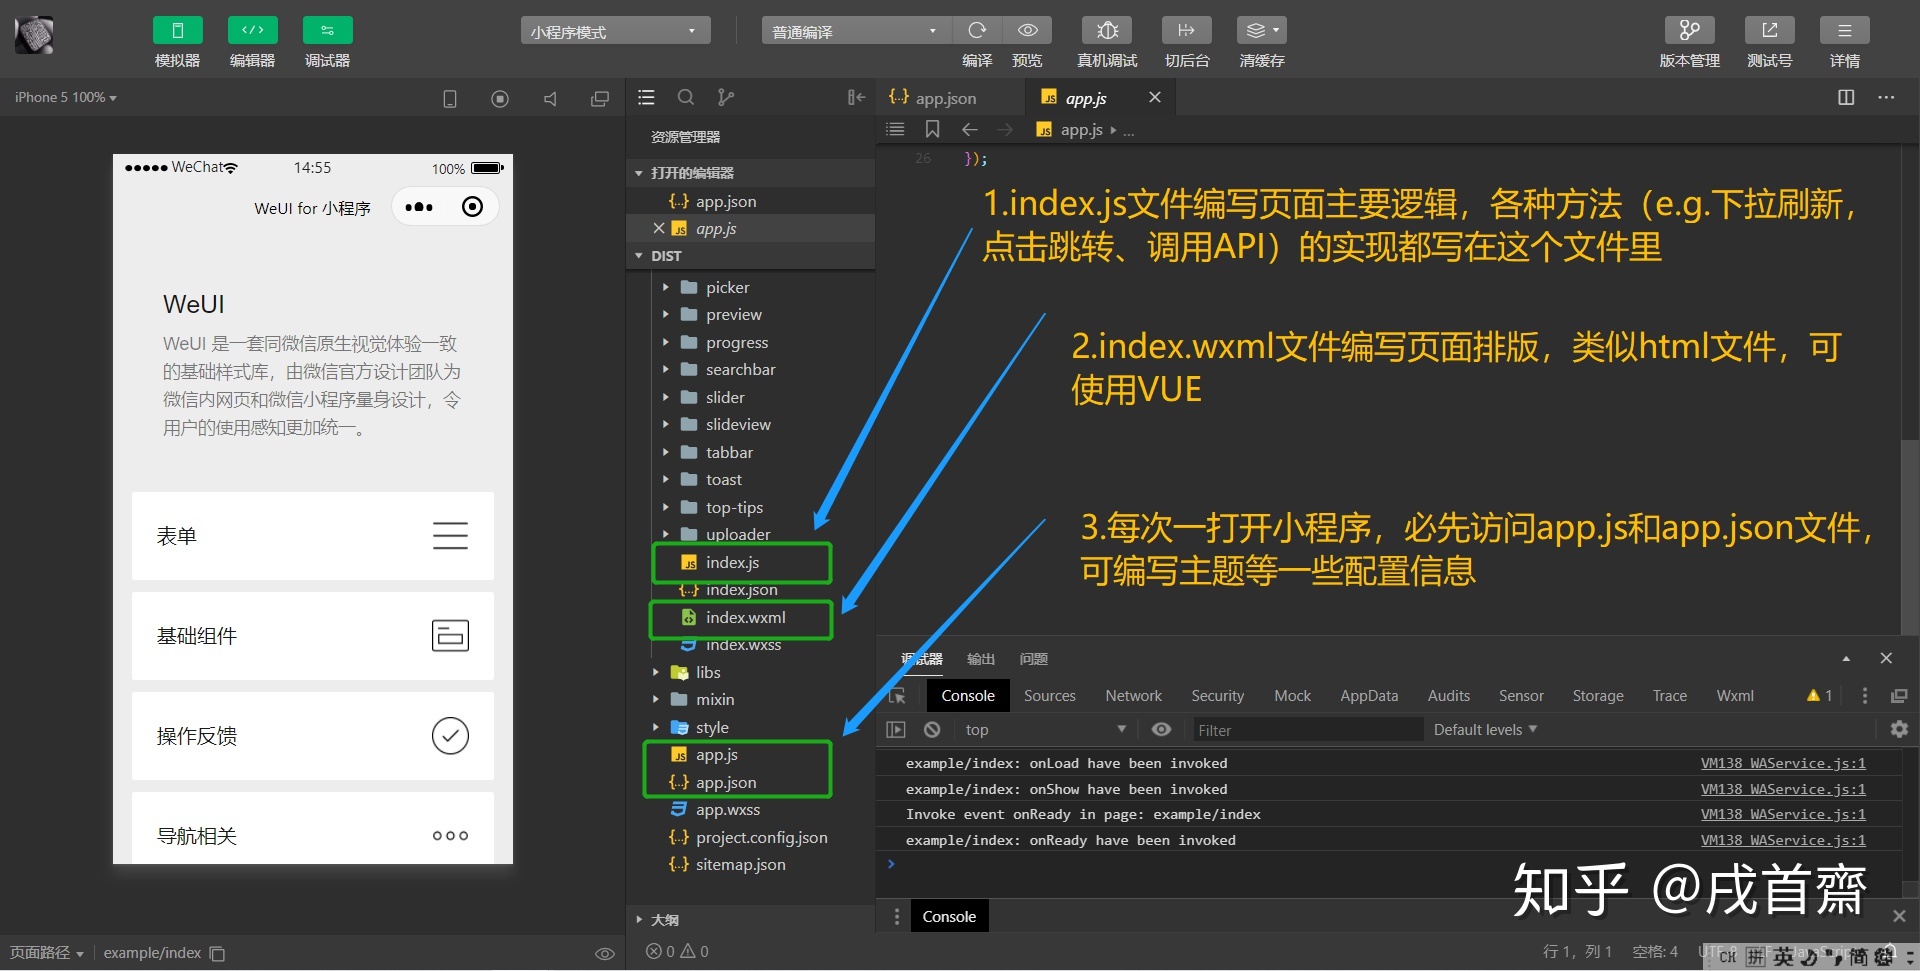
Task: Switch to the Network devtools tab
Action: coord(1133,695)
